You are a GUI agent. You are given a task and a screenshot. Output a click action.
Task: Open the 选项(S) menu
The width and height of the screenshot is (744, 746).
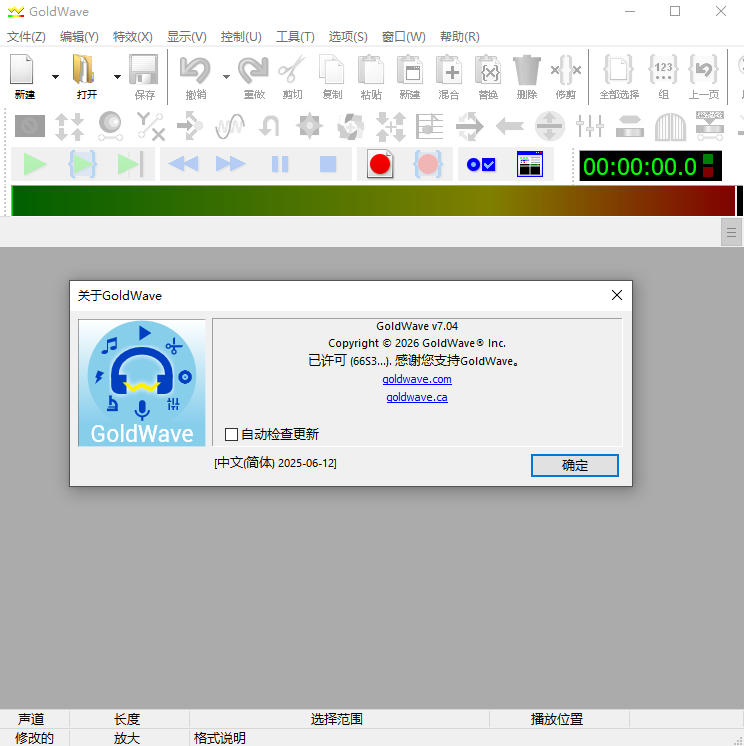[x=348, y=37]
